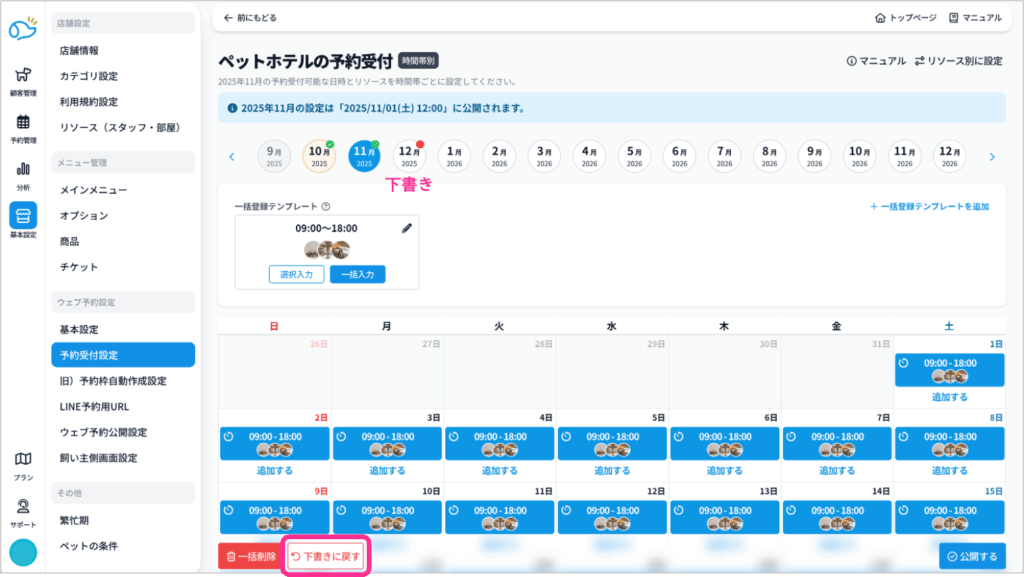Switch to リソース別に設定 mode
This screenshot has width=1024, height=577.
(x=957, y=61)
